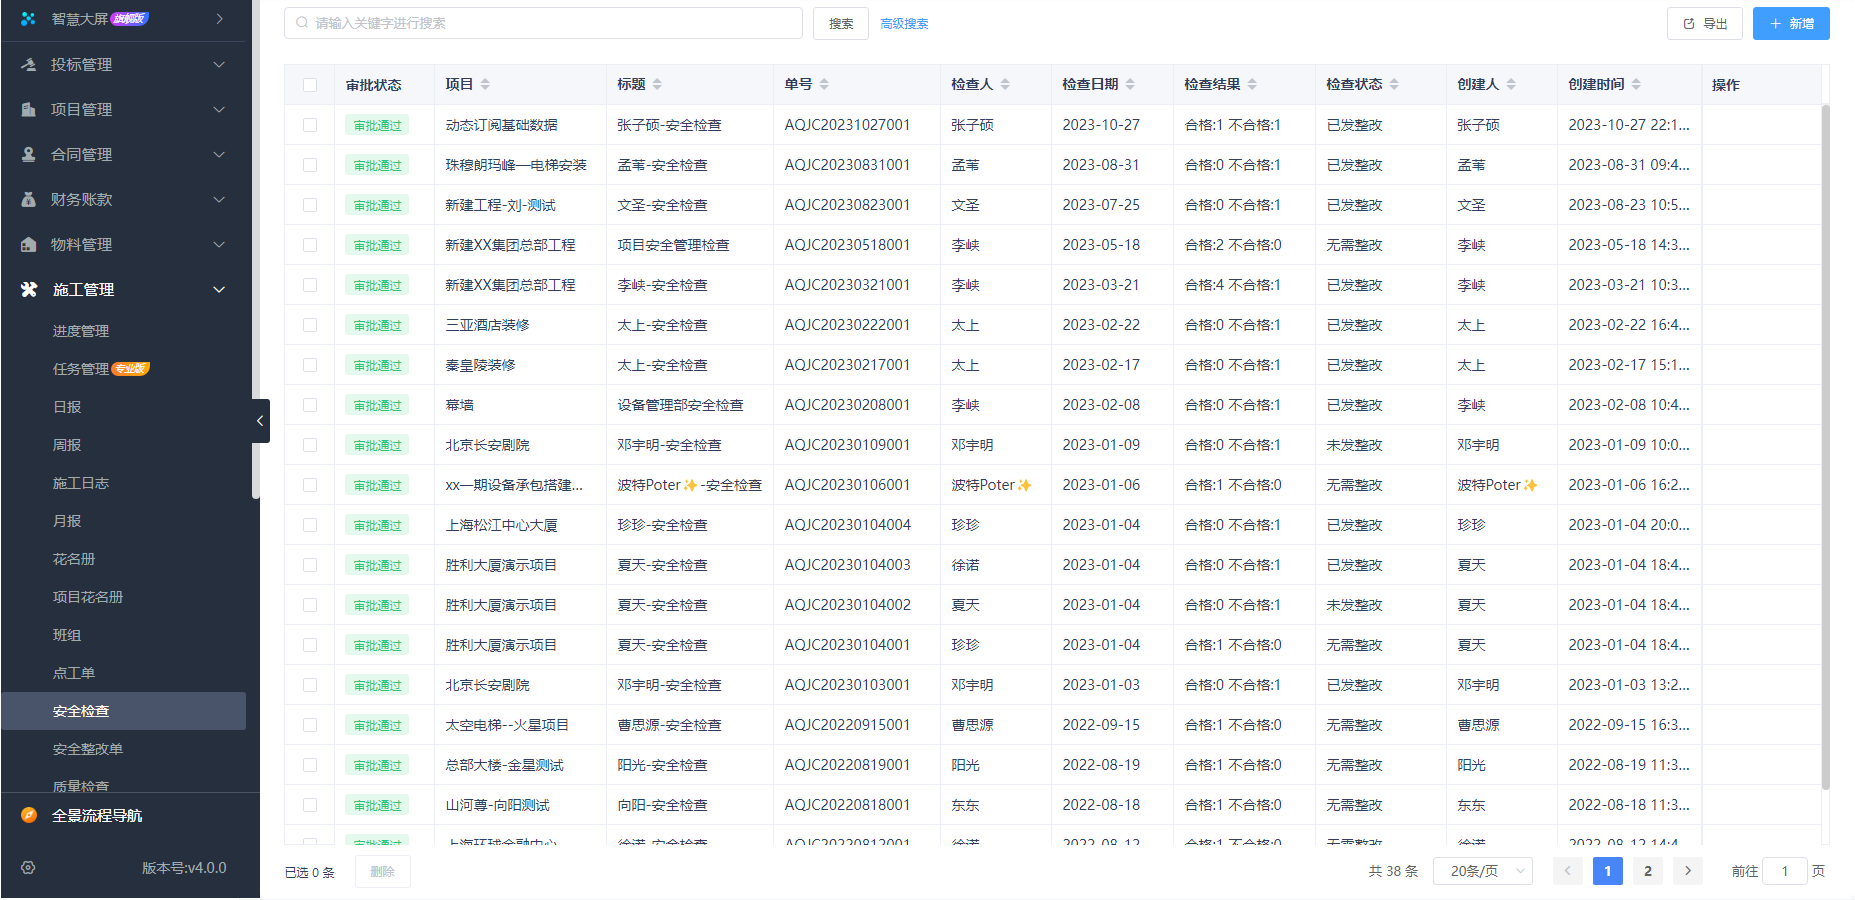Check the row for 动态订阅基础数据
The height and width of the screenshot is (900, 1855).
pos(310,125)
